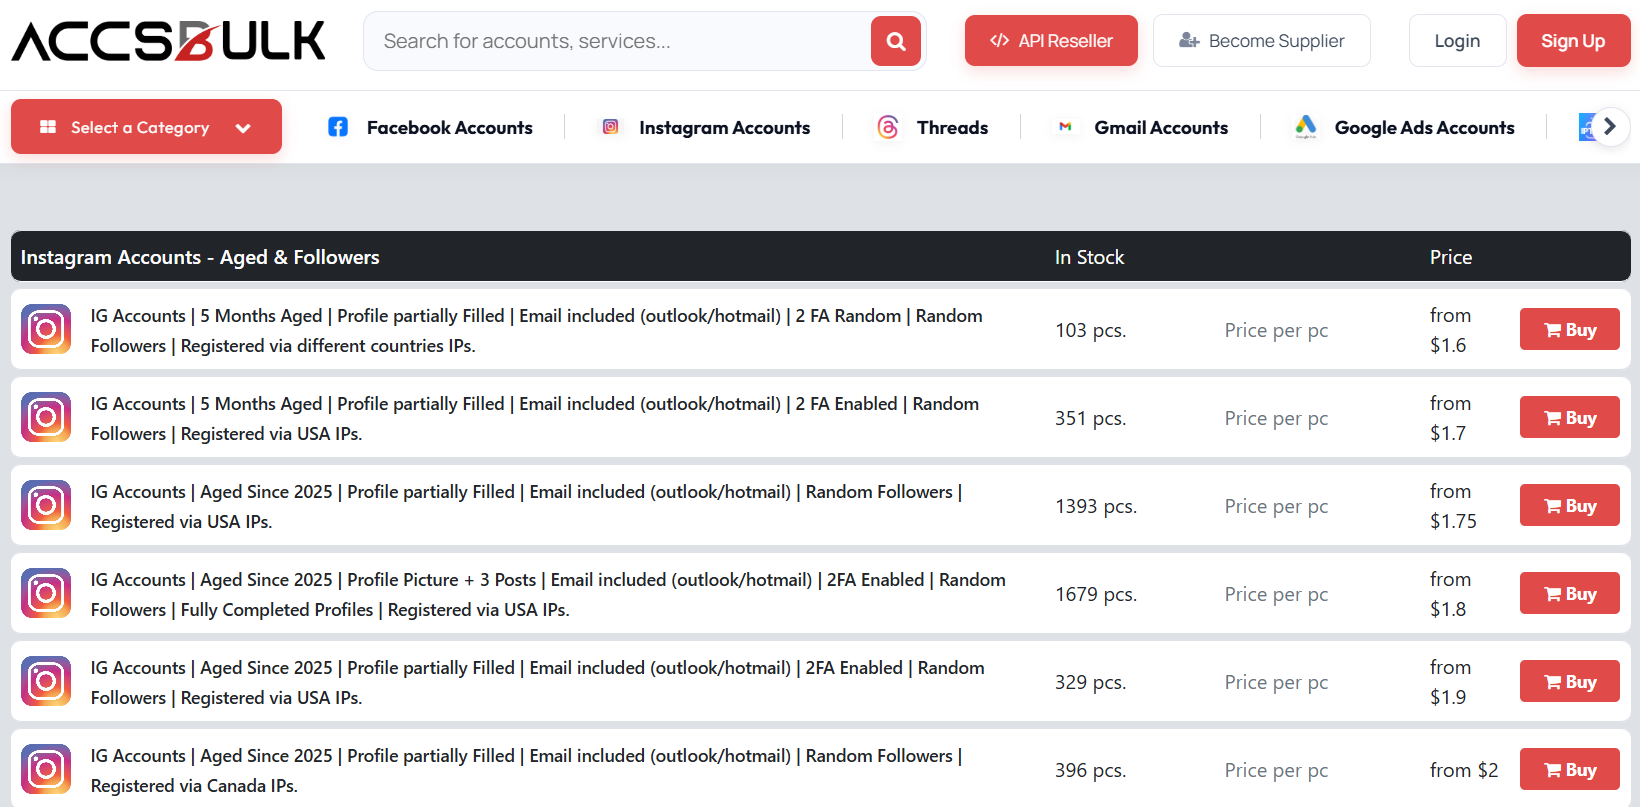Click Instagram icon of 103 pcs. listing

click(x=46, y=329)
